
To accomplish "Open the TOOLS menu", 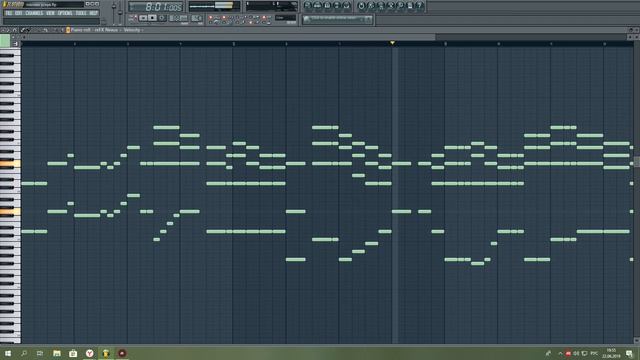I will 81,13.
